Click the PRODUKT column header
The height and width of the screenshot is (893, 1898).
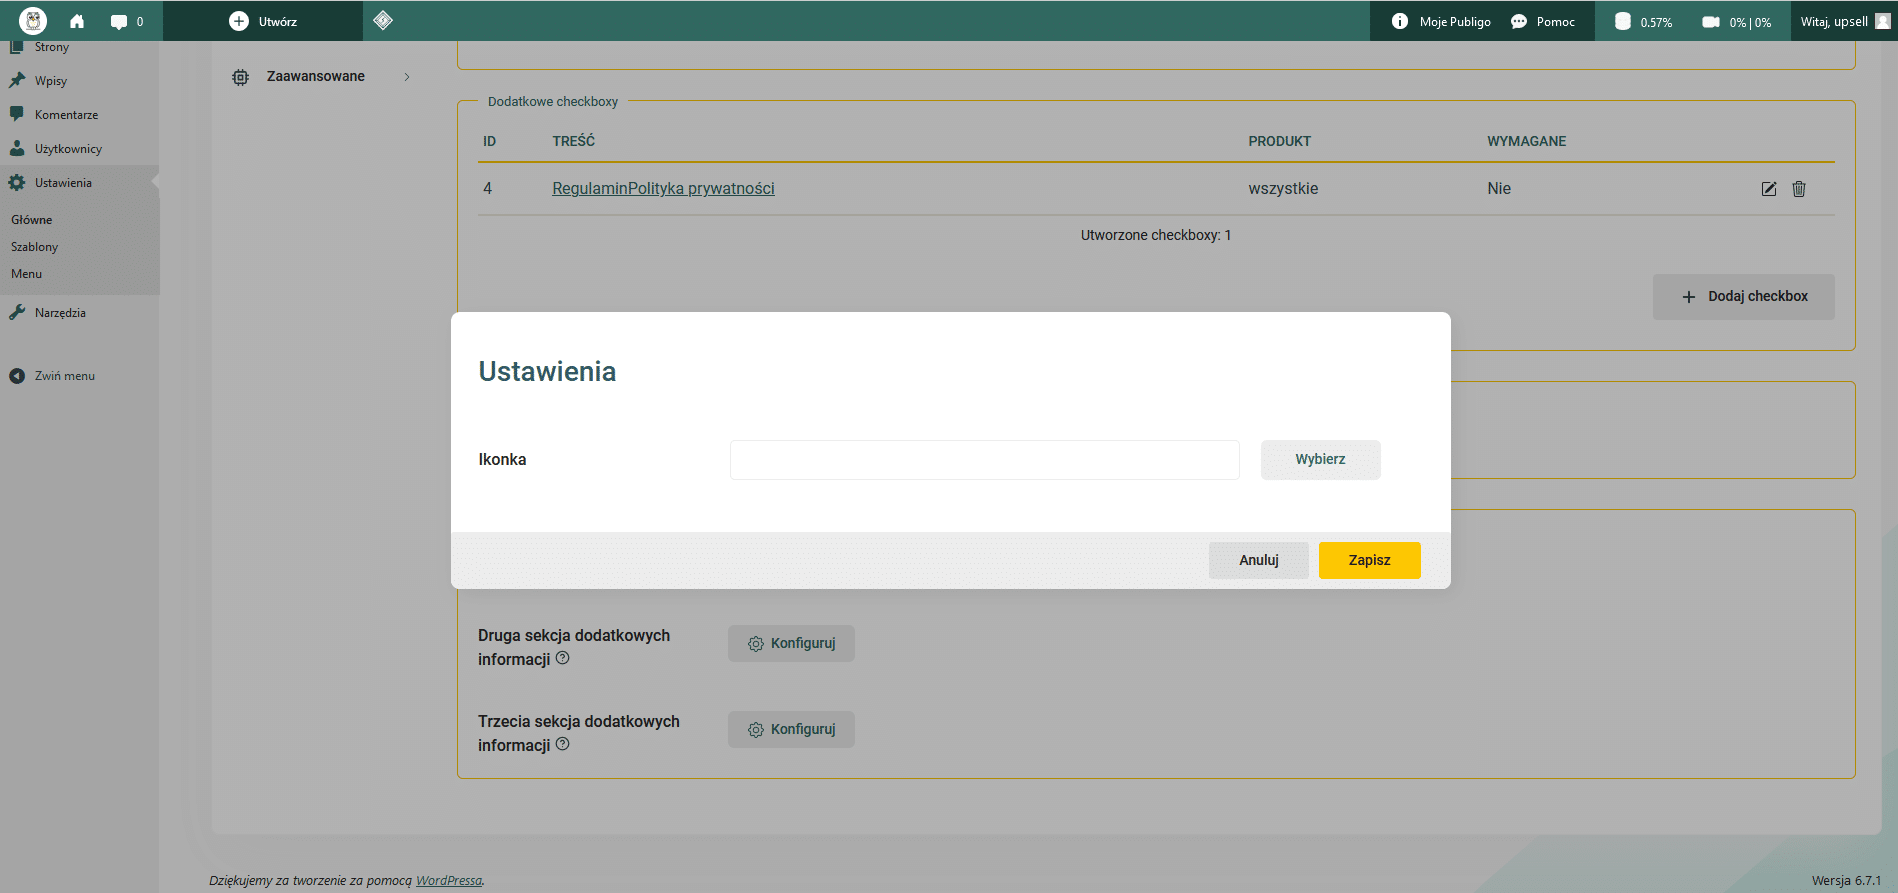pyautogui.click(x=1280, y=141)
